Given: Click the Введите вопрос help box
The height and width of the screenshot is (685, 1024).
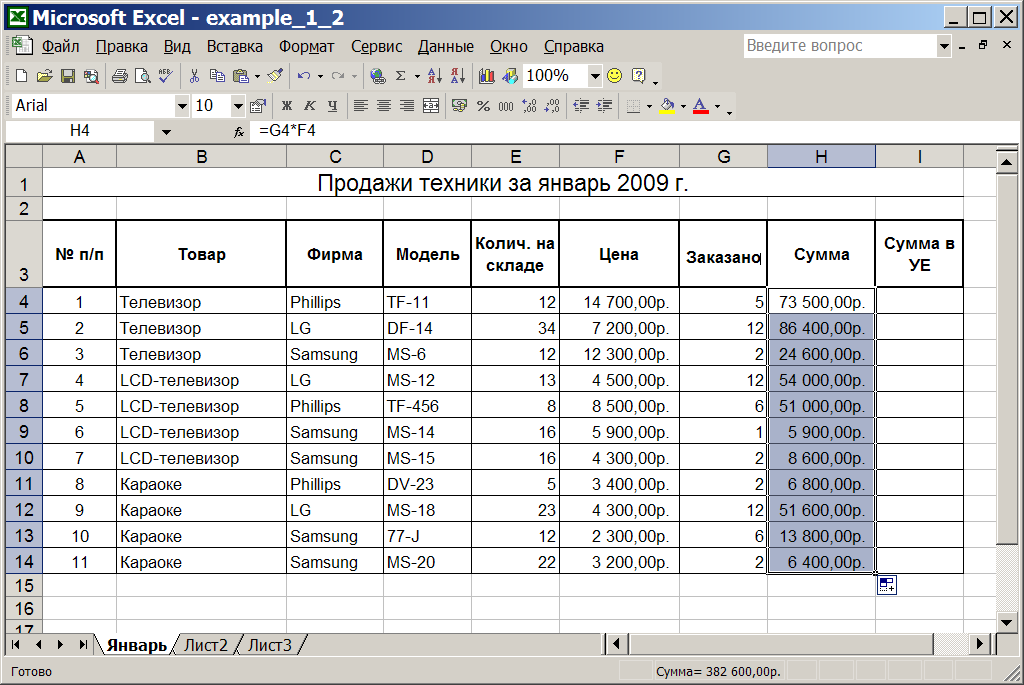Looking at the screenshot, I should tap(840, 46).
